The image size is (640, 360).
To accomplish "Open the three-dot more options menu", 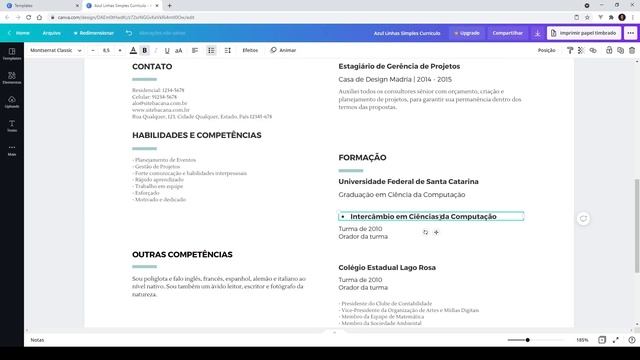I will pyautogui.click(x=631, y=33).
